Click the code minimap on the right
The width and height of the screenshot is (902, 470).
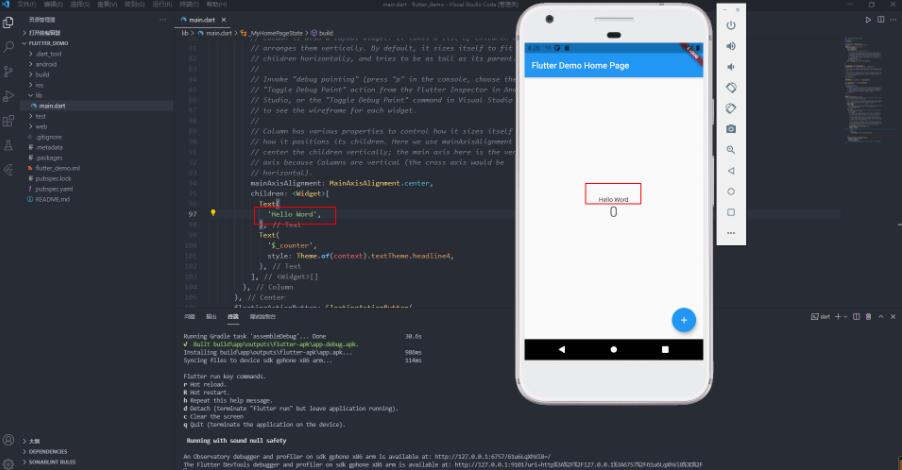864,89
